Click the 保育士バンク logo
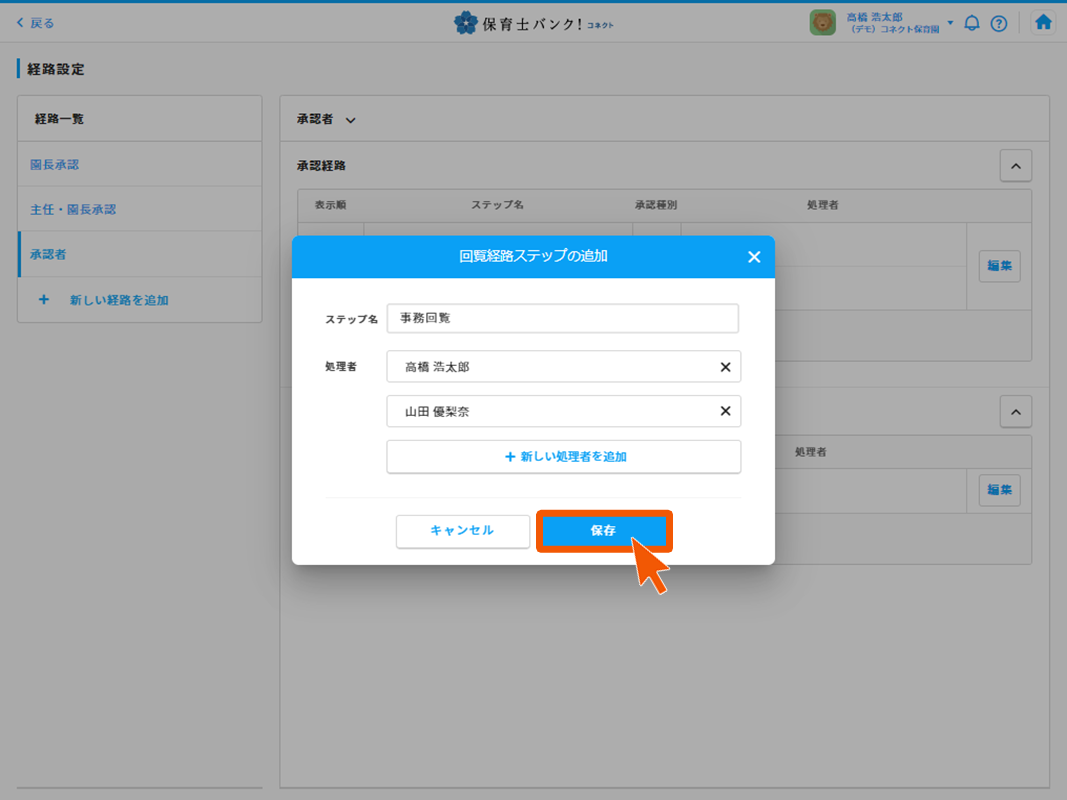Viewport: 1067px width, 800px height. [533, 23]
